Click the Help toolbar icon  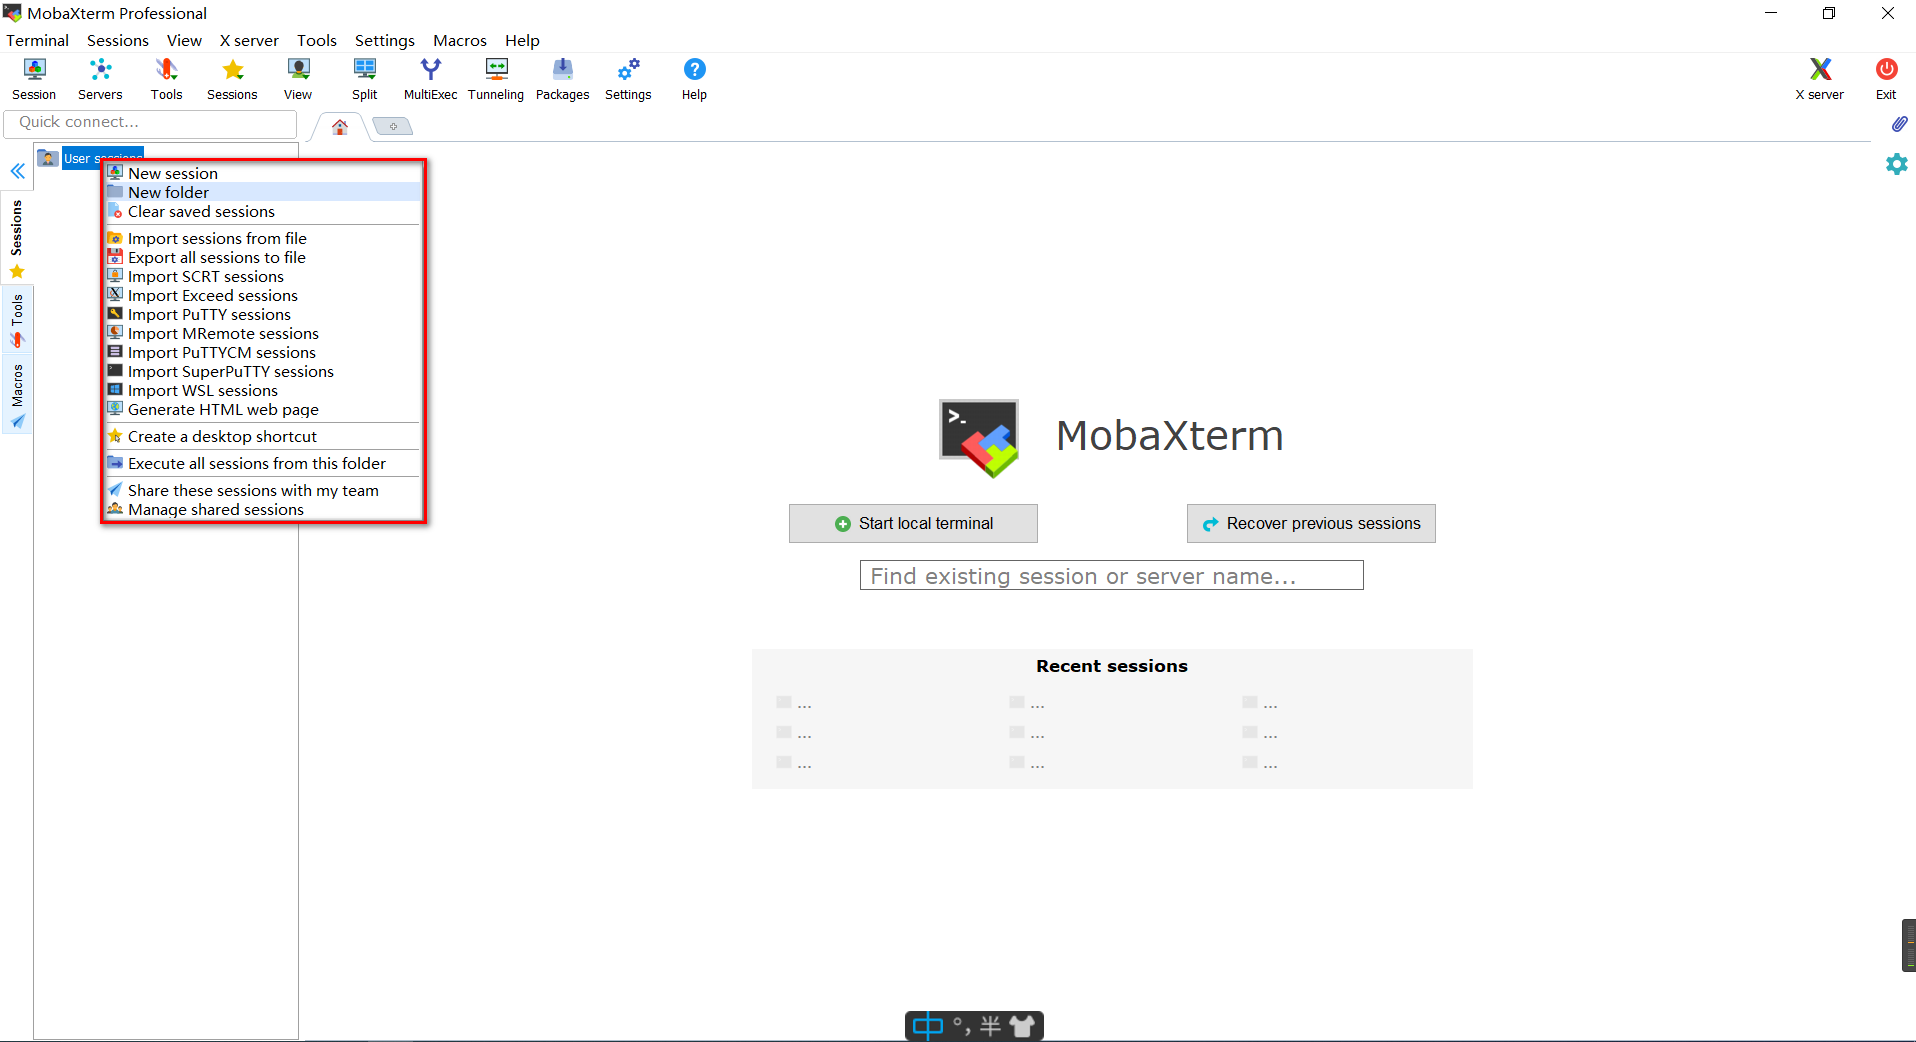[693, 78]
